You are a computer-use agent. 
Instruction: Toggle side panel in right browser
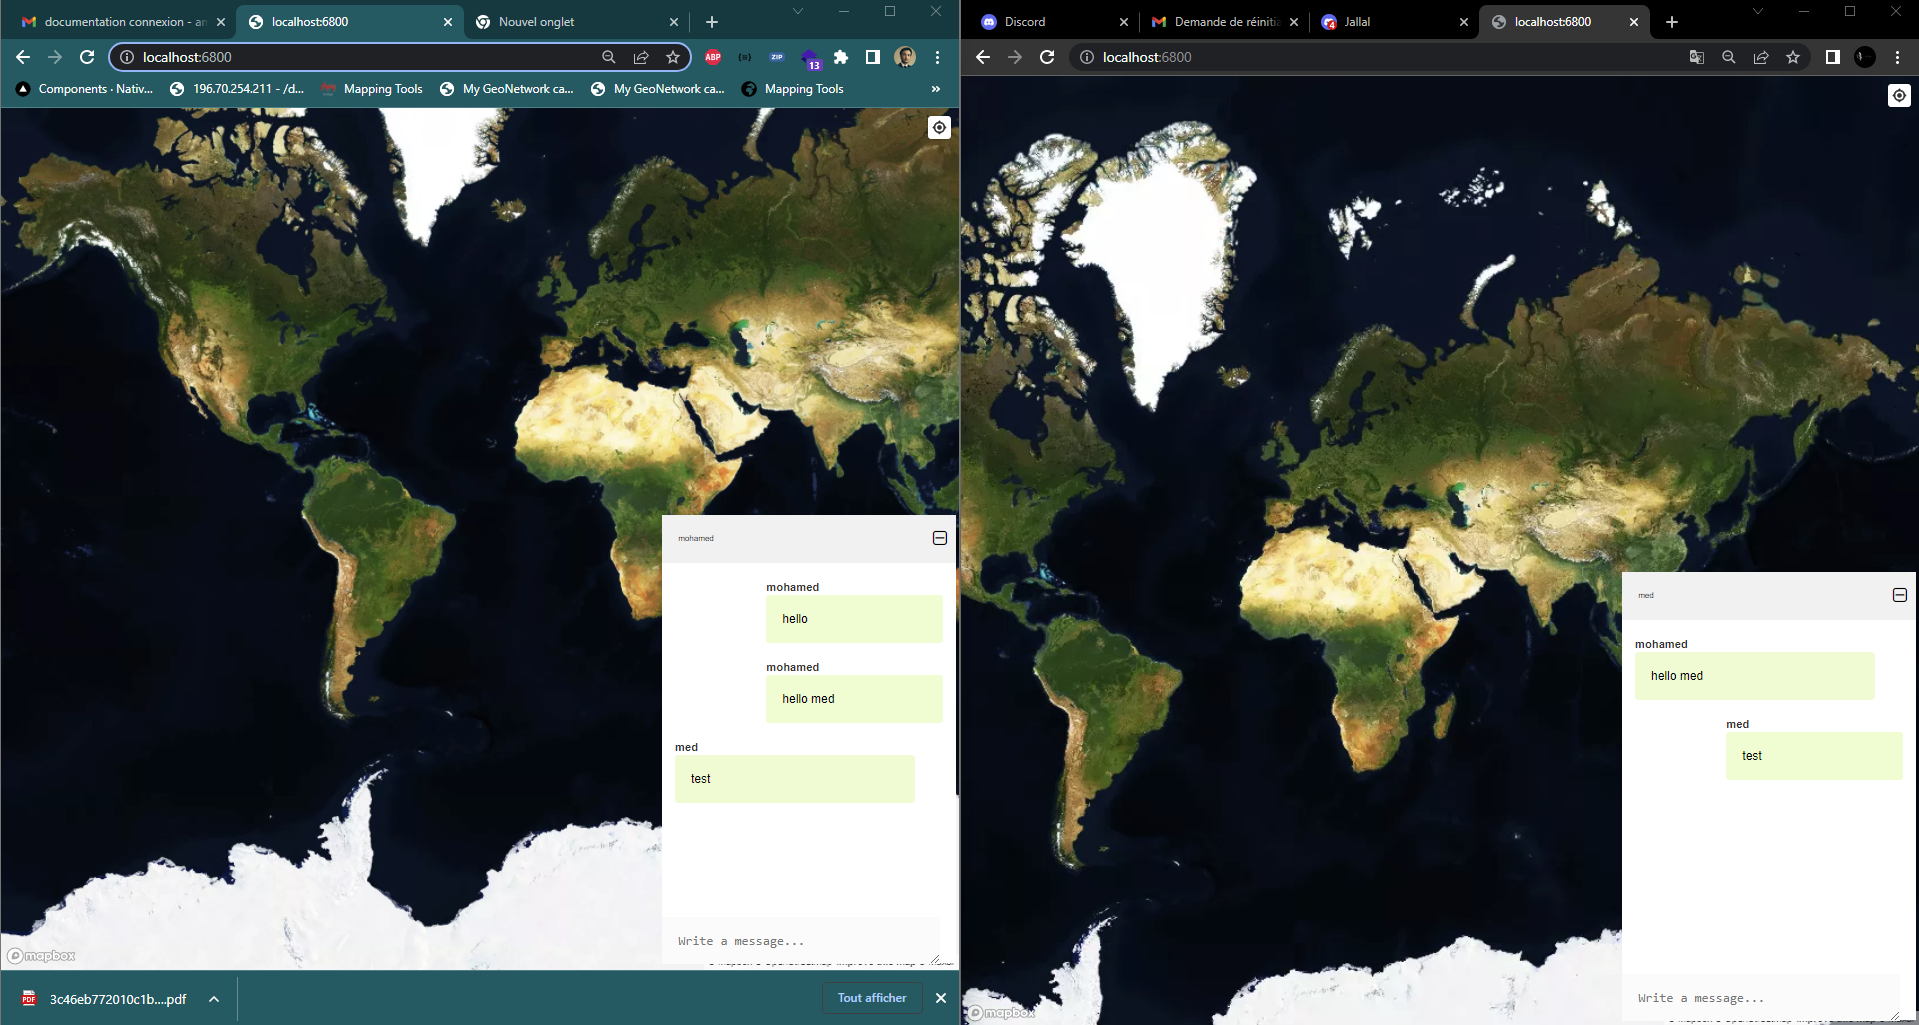[1833, 57]
